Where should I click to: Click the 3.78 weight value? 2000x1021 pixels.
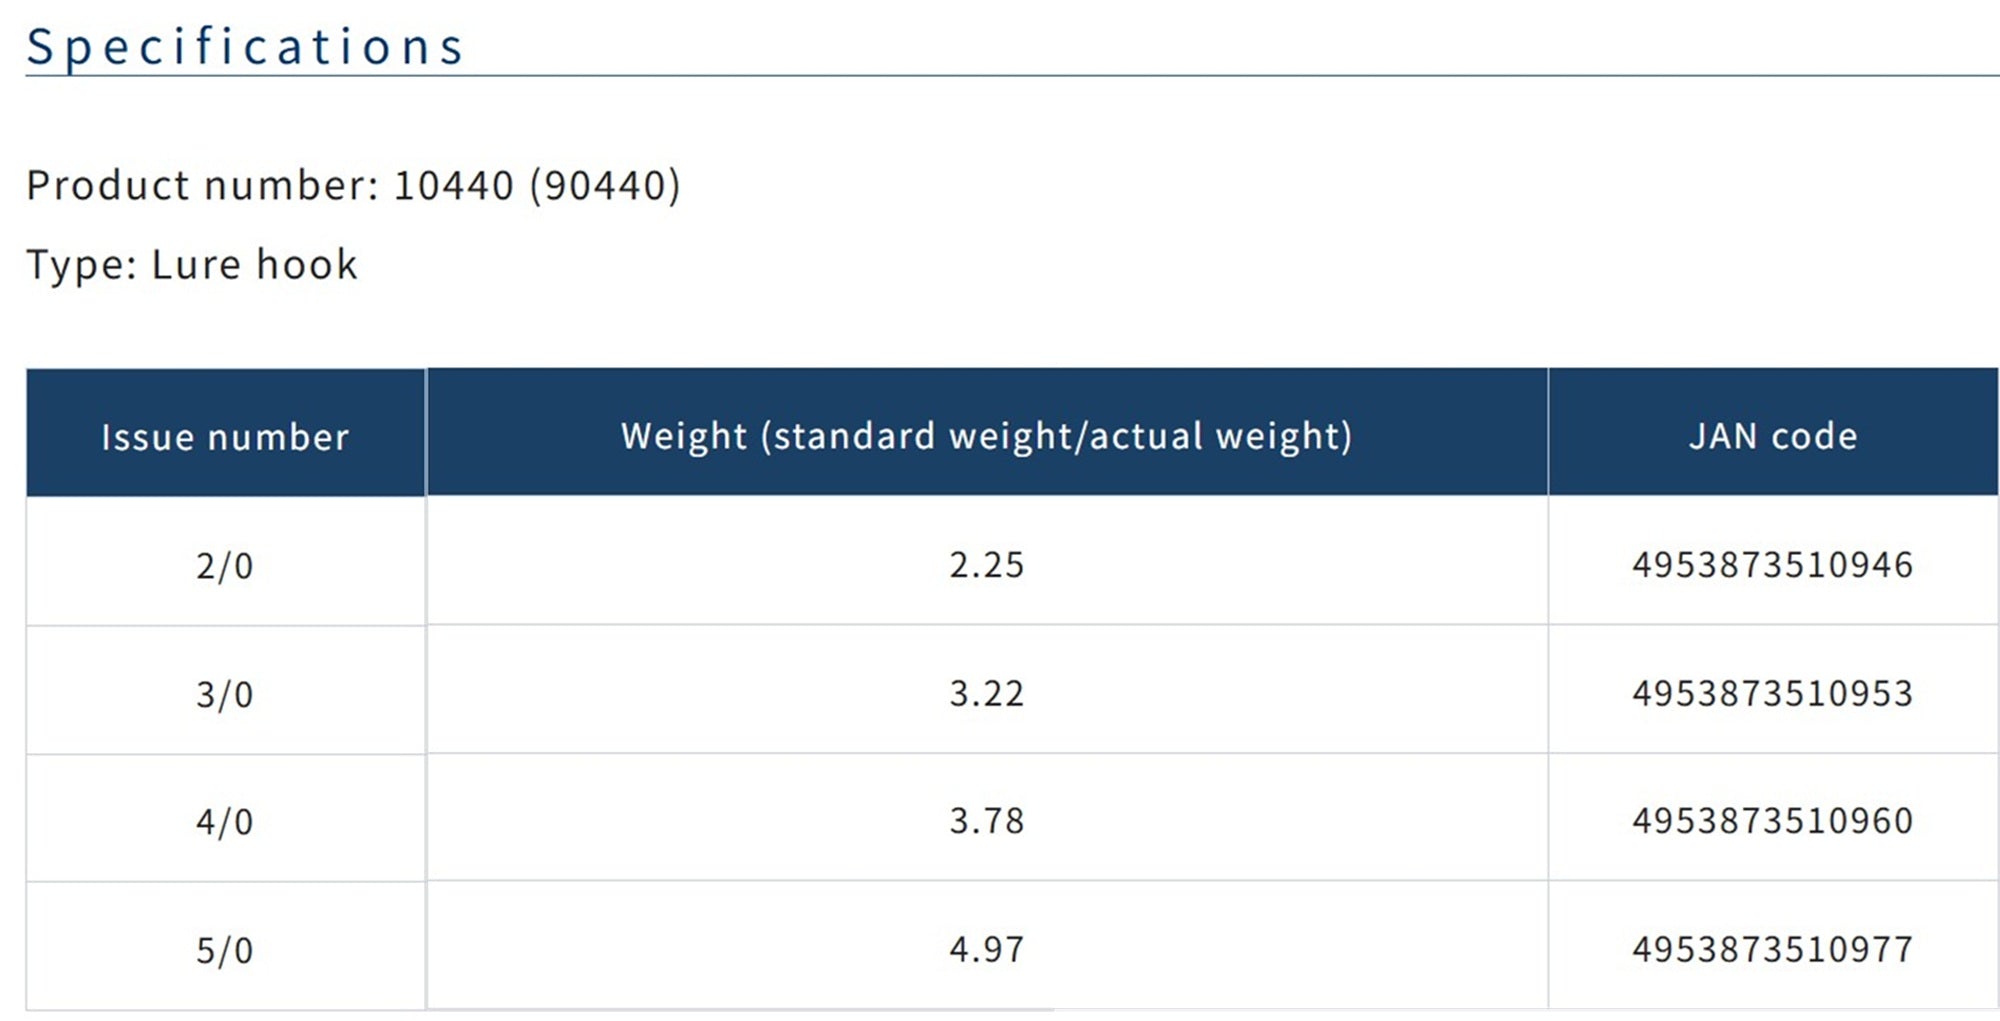[987, 822]
